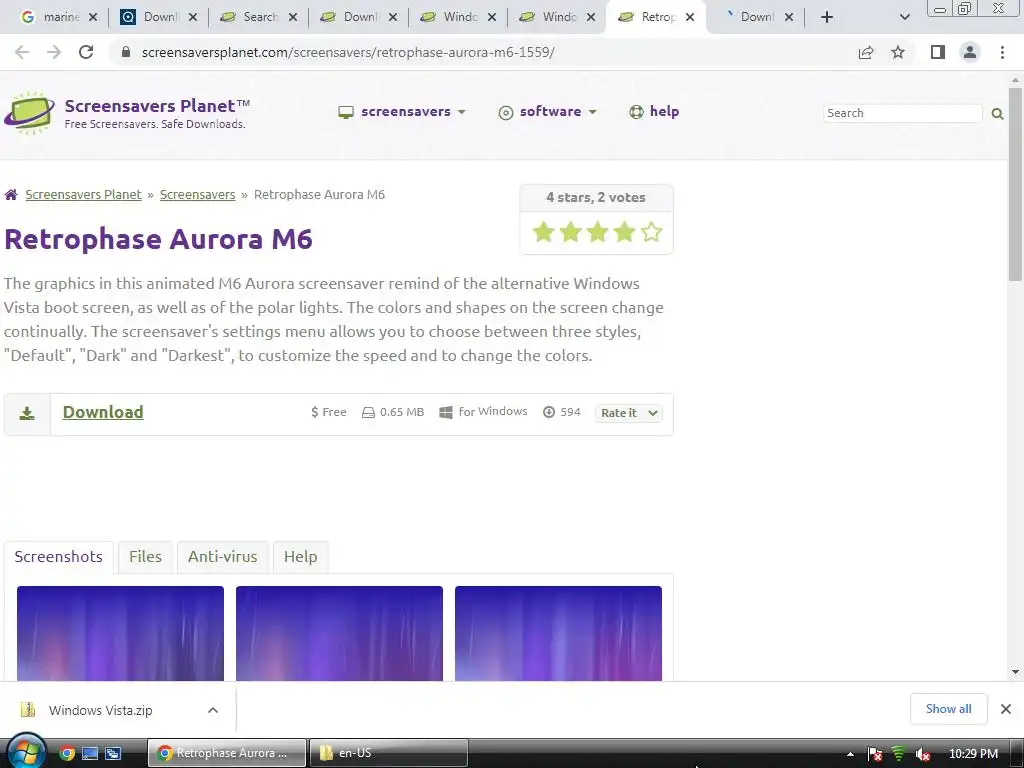This screenshot has width=1024, height=768.
Task: Open network wifi tray icon
Action: (899, 754)
